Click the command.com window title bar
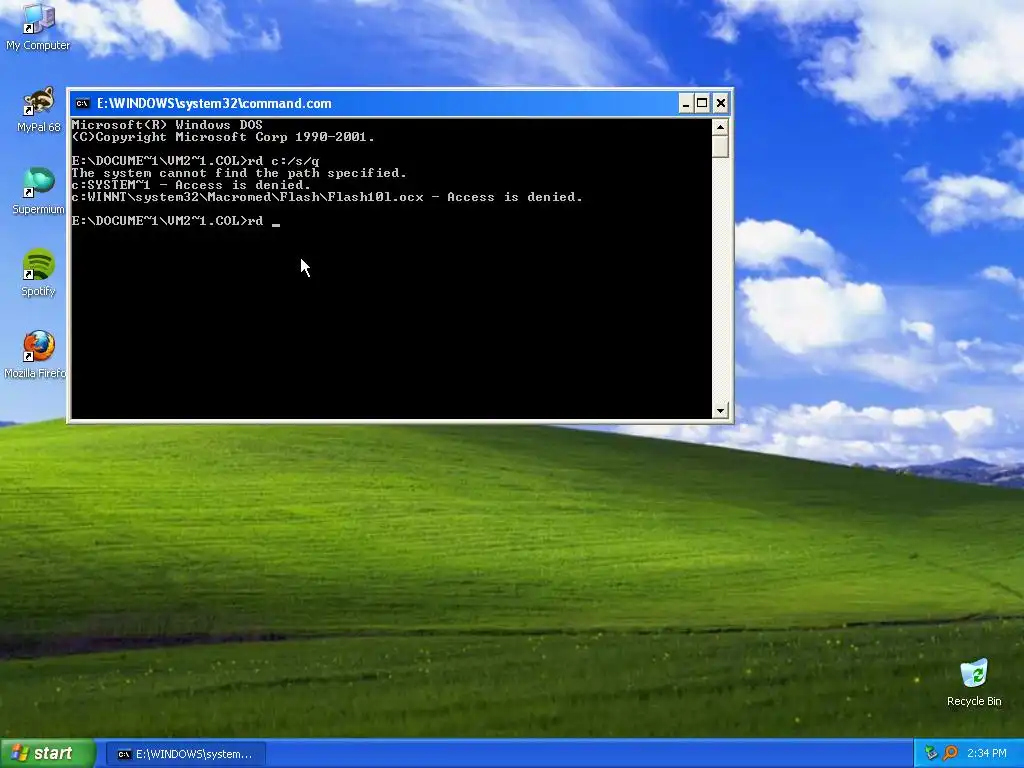1024x768 pixels. 400,103
